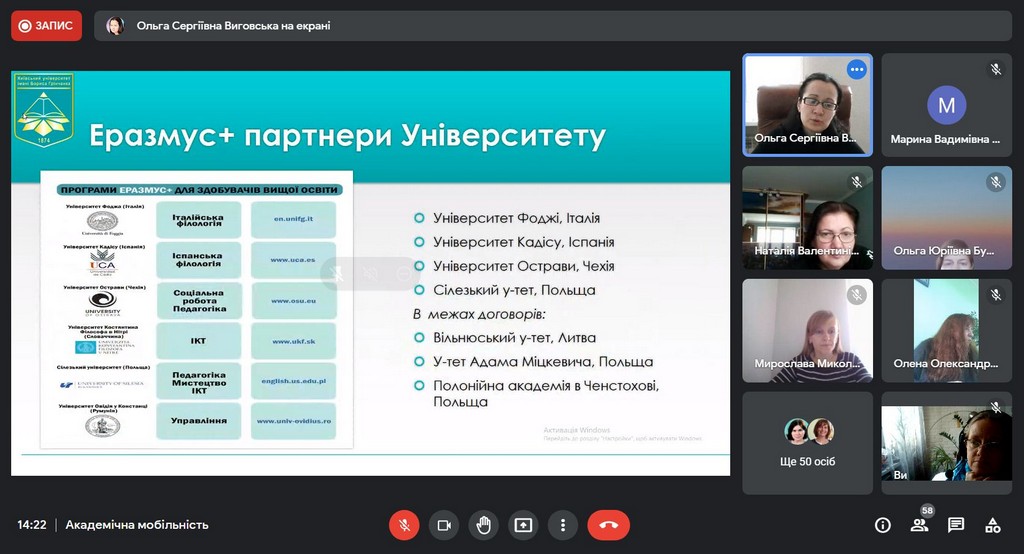Toggle the camera on or off

click(444, 525)
